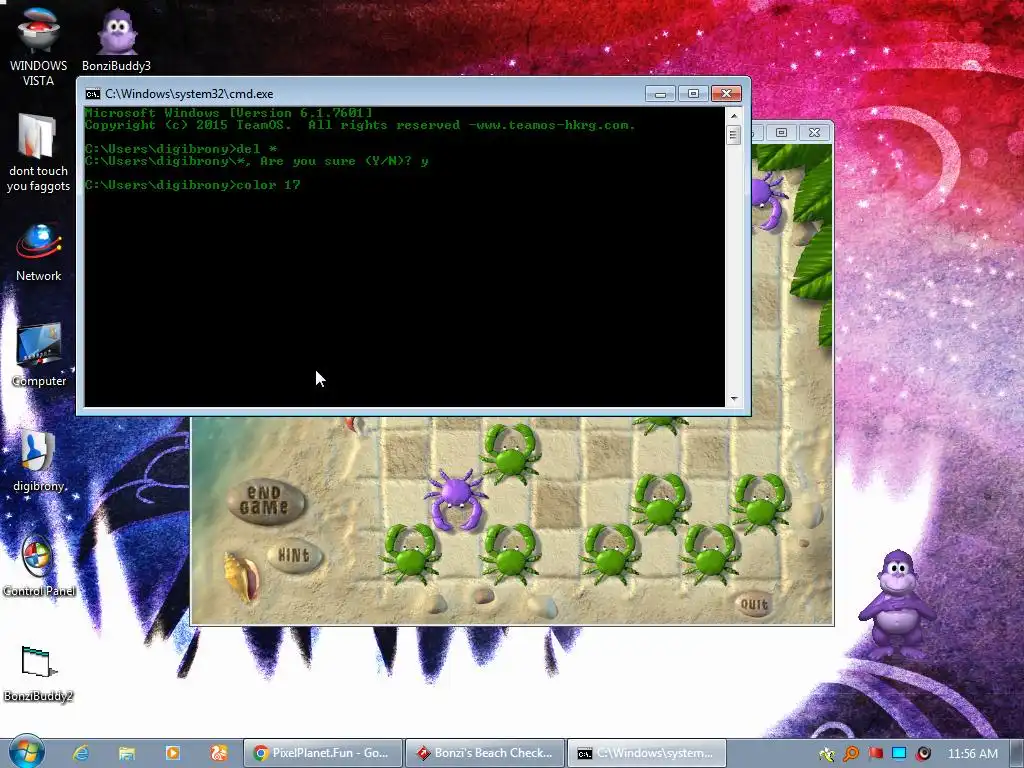Click the Show desktop strip beside the clock
This screenshot has height=768, width=1024.
pos(1017,753)
